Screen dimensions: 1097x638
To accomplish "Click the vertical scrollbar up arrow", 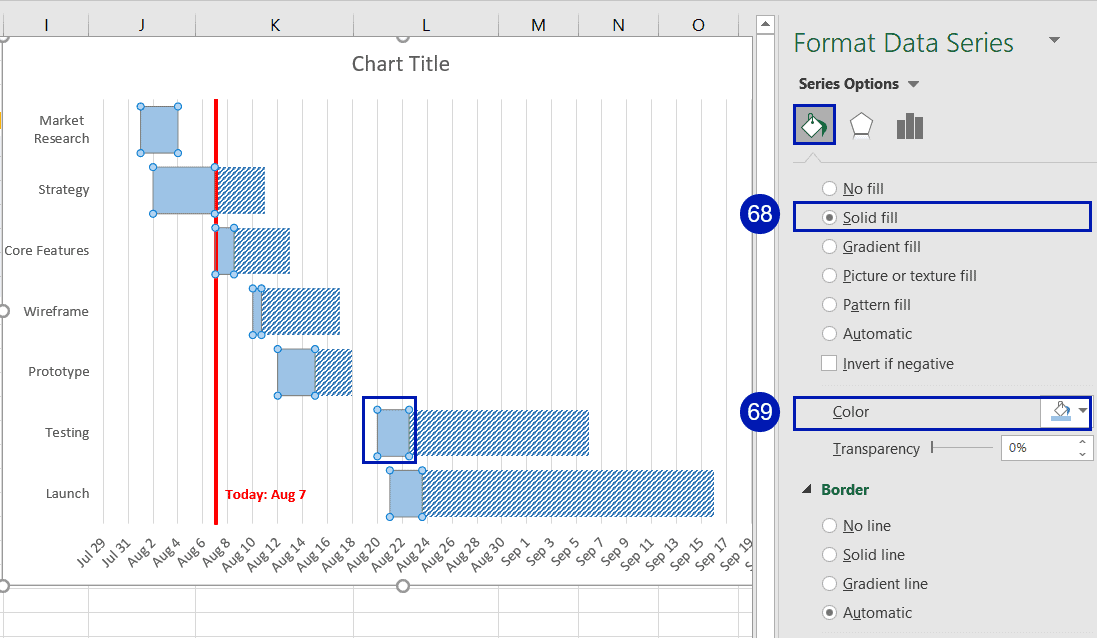I will click(x=763, y=22).
